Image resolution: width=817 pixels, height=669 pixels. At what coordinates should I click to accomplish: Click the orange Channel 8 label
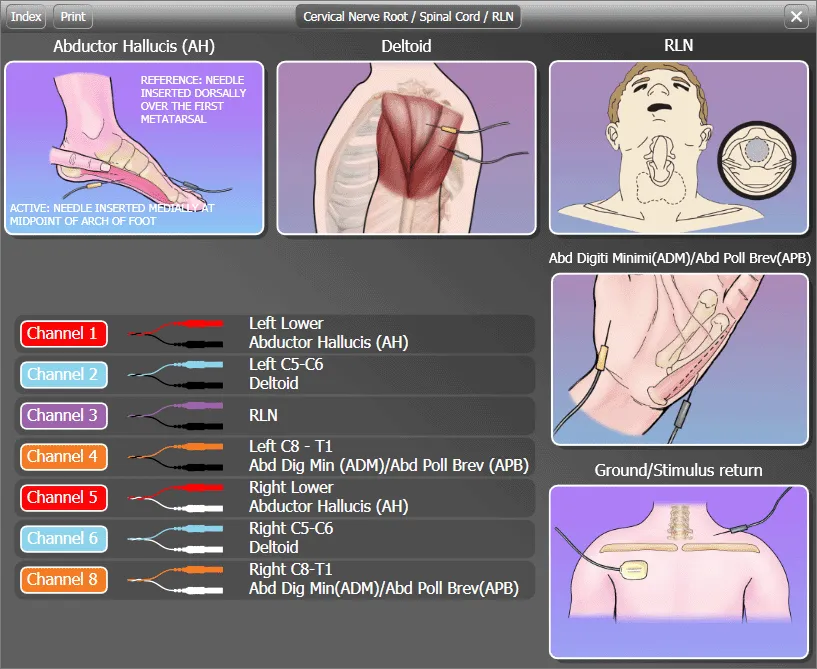(x=64, y=579)
